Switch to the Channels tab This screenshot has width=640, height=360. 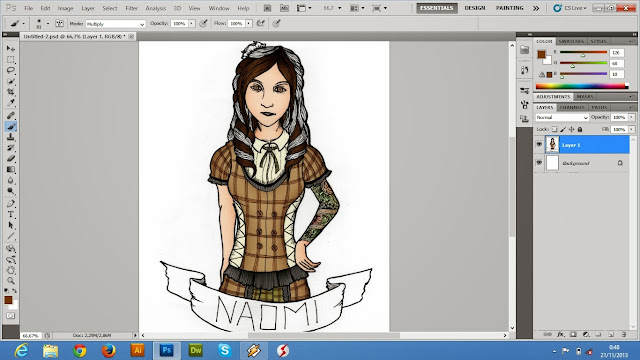tap(572, 107)
